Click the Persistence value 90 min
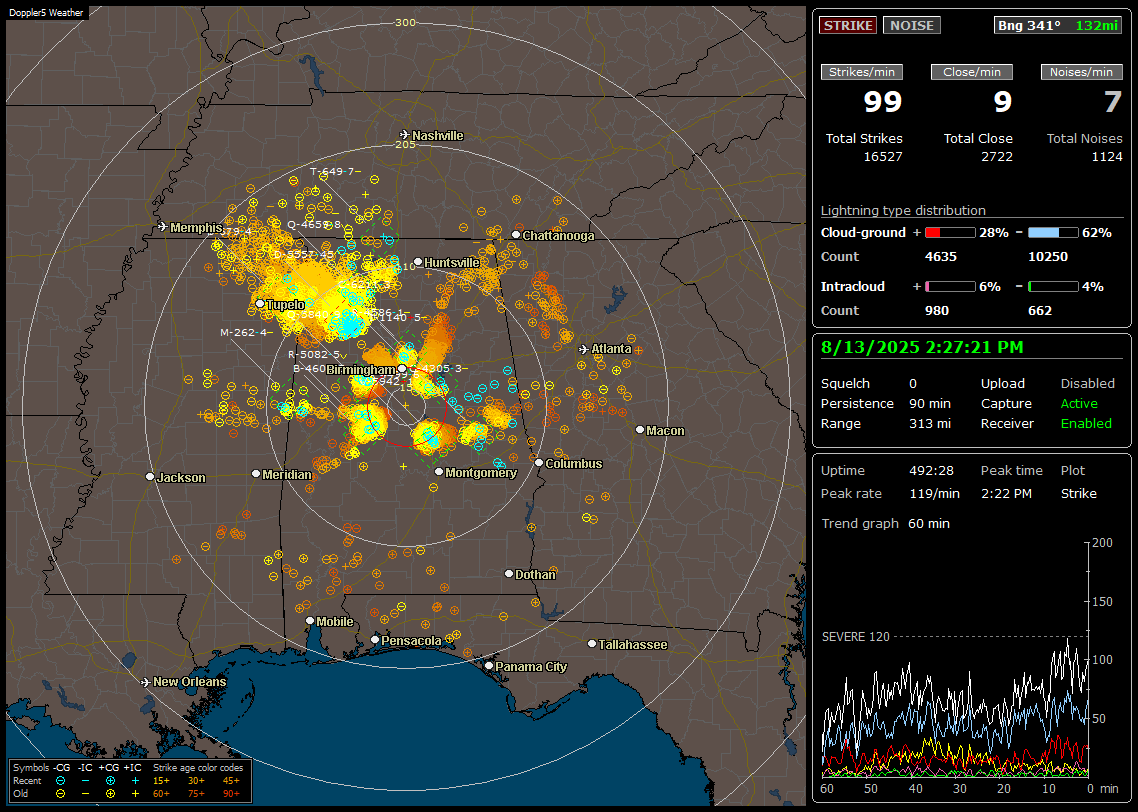This screenshot has height=812, width=1138. click(930, 403)
